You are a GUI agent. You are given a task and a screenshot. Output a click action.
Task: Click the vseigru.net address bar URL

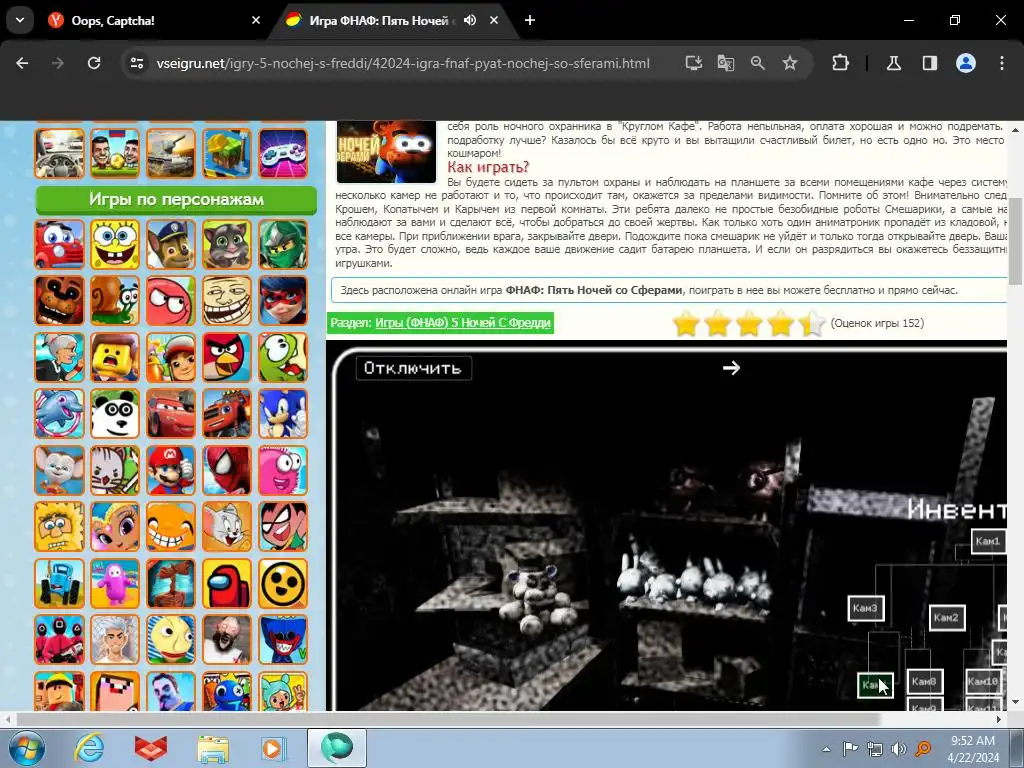403,63
